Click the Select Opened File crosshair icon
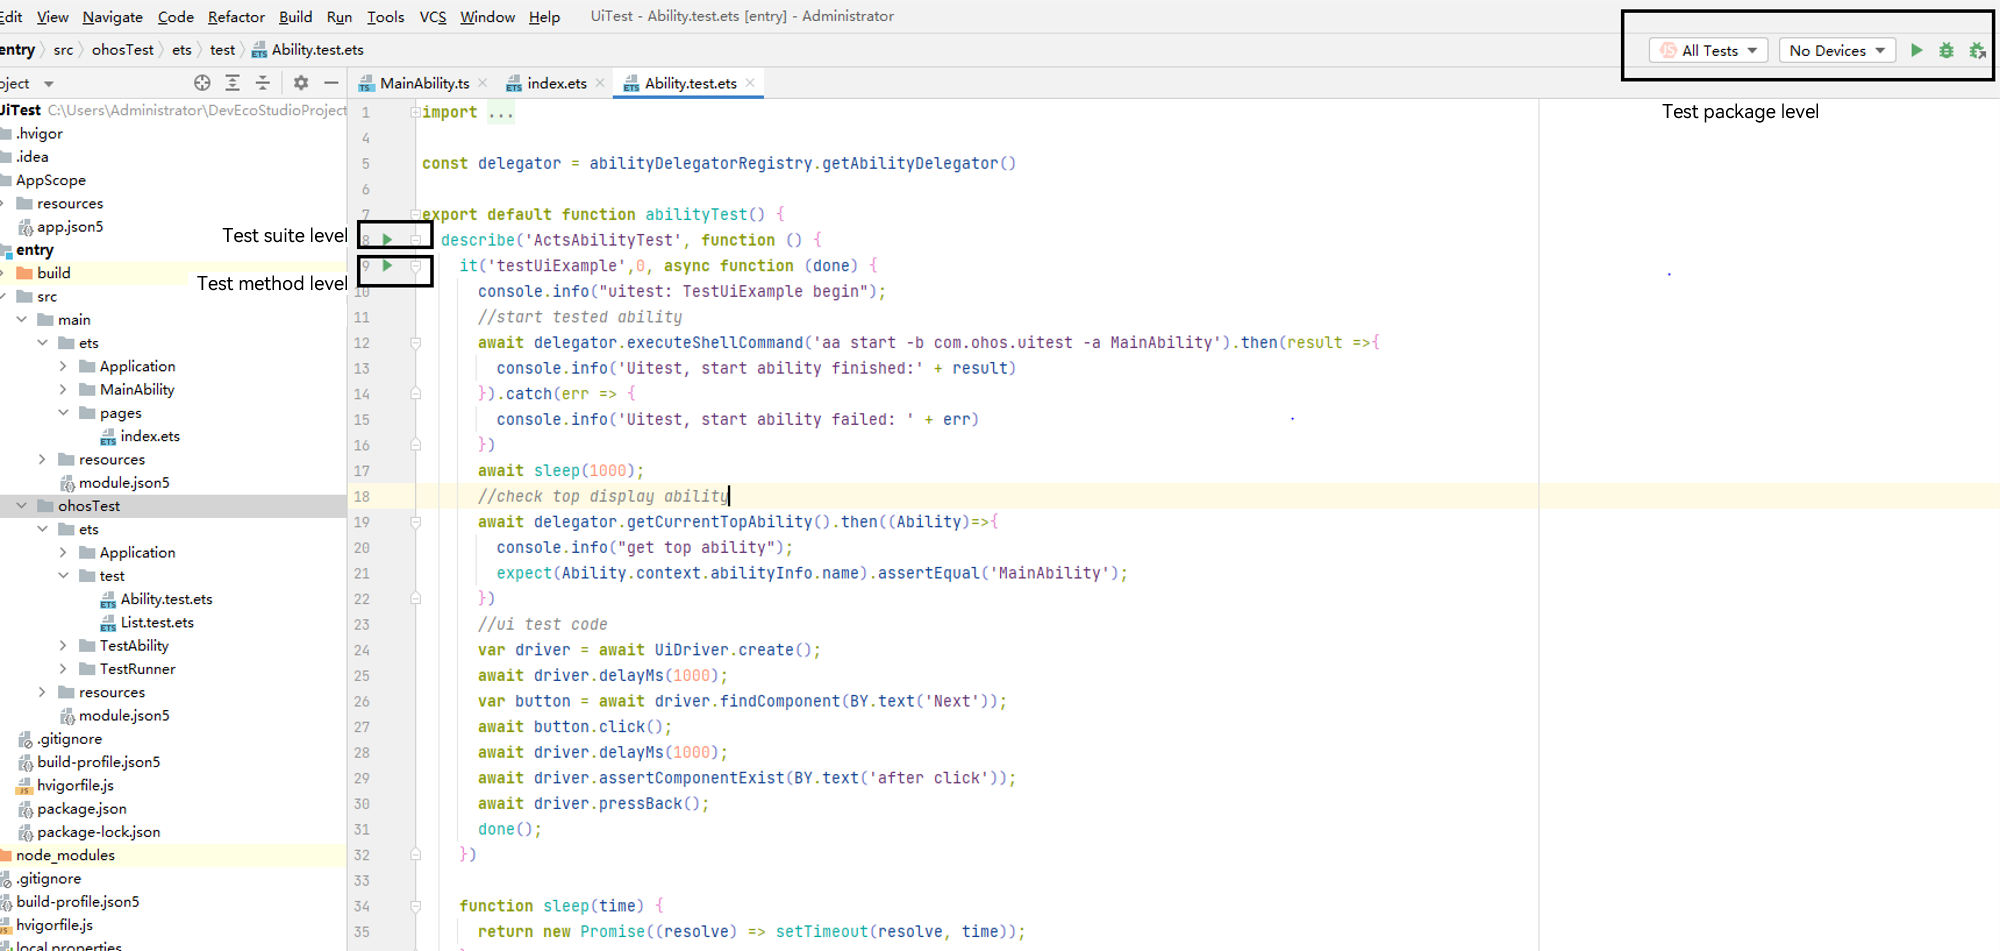This screenshot has width=2000, height=951. (x=202, y=83)
